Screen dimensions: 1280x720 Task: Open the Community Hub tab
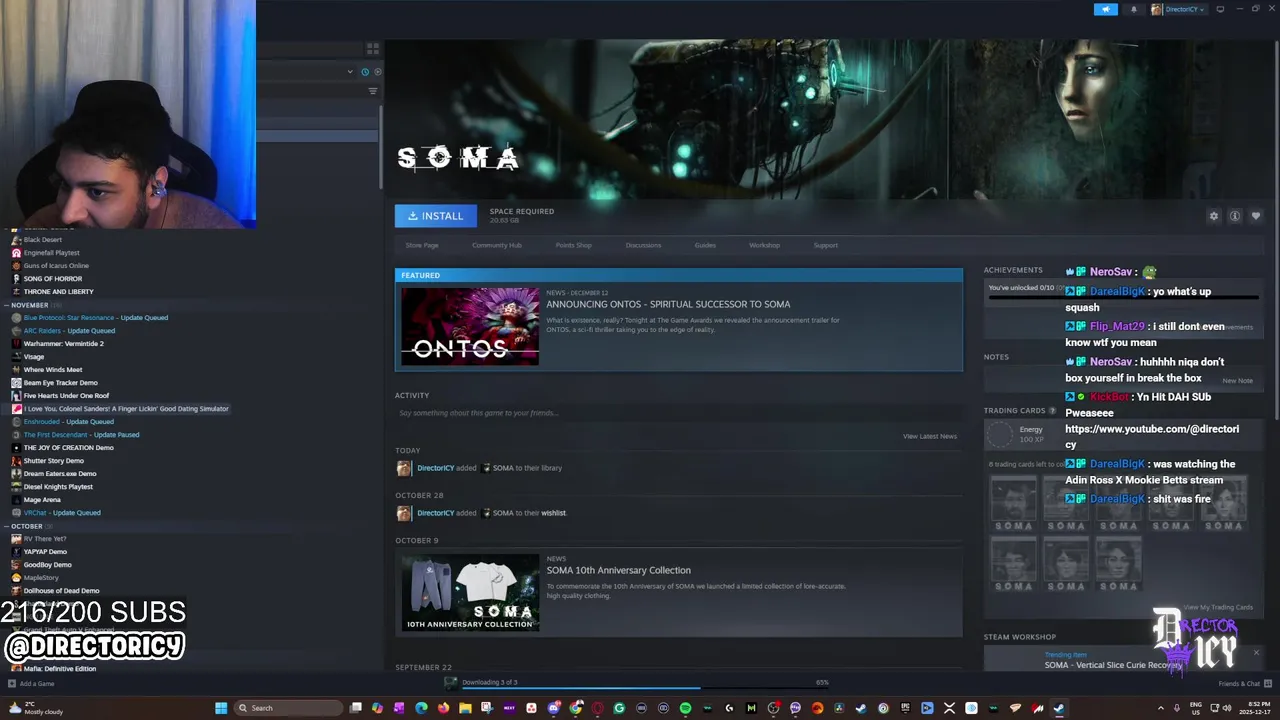coord(497,245)
